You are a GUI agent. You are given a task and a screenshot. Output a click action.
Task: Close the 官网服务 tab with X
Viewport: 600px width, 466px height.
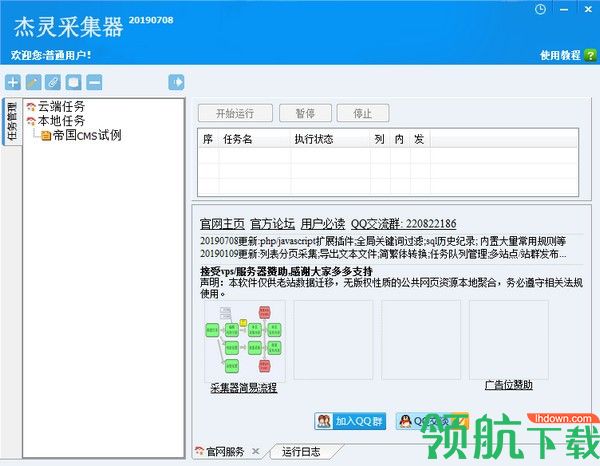coord(256,452)
